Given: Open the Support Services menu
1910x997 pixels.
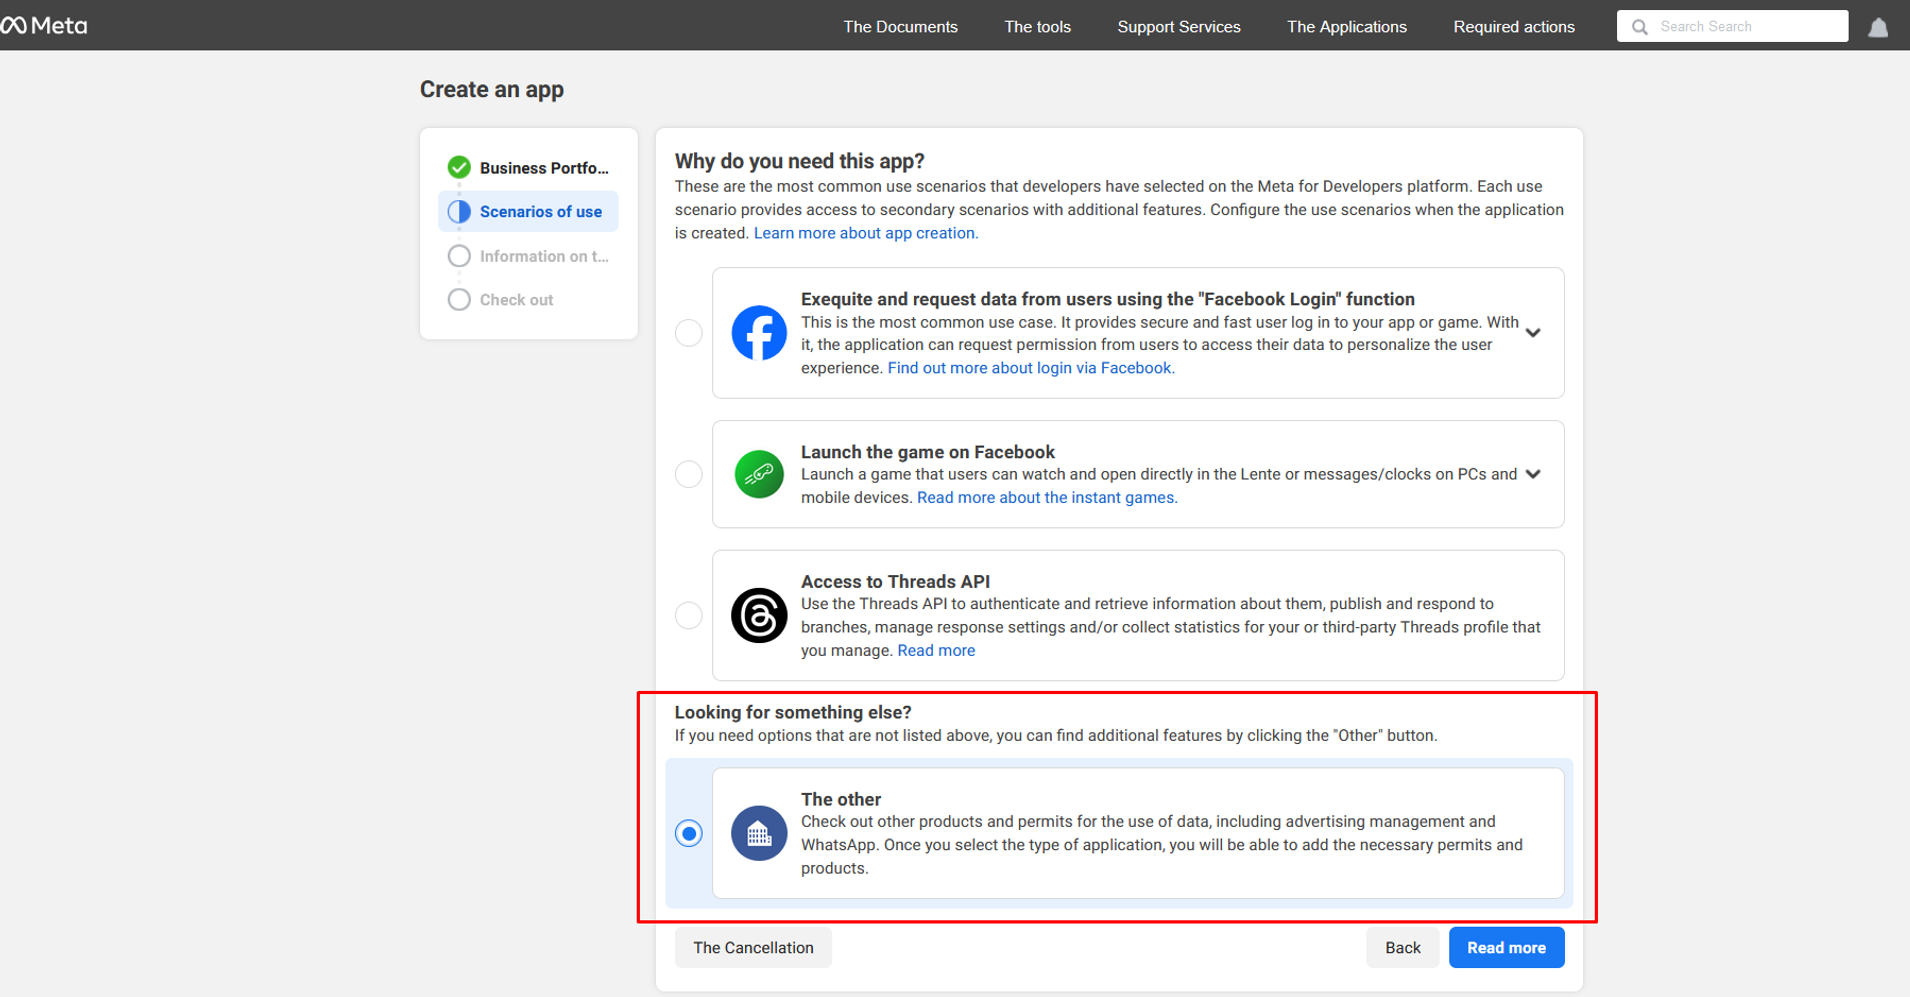Looking at the screenshot, I should [1178, 27].
